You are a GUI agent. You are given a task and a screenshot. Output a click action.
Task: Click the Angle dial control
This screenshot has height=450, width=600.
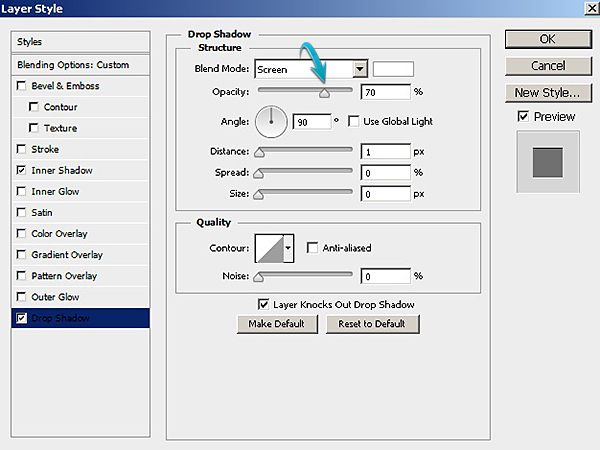[x=271, y=122]
